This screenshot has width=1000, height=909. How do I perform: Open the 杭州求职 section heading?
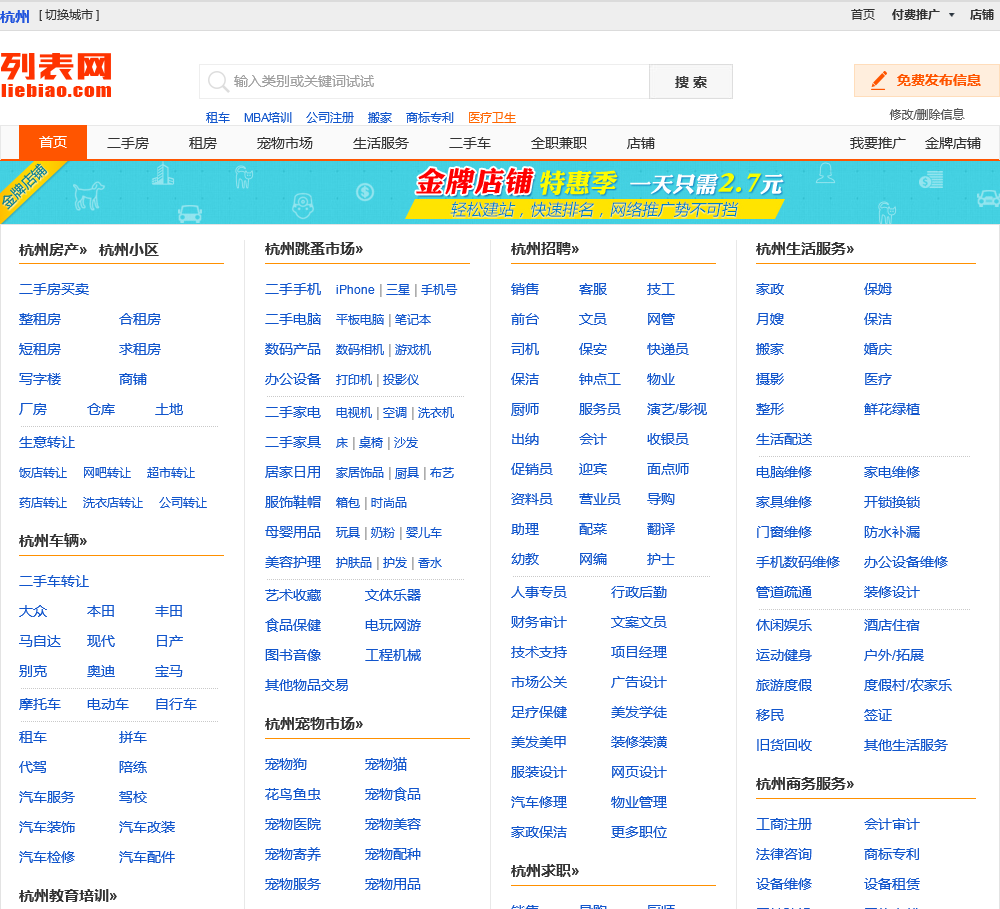545,871
